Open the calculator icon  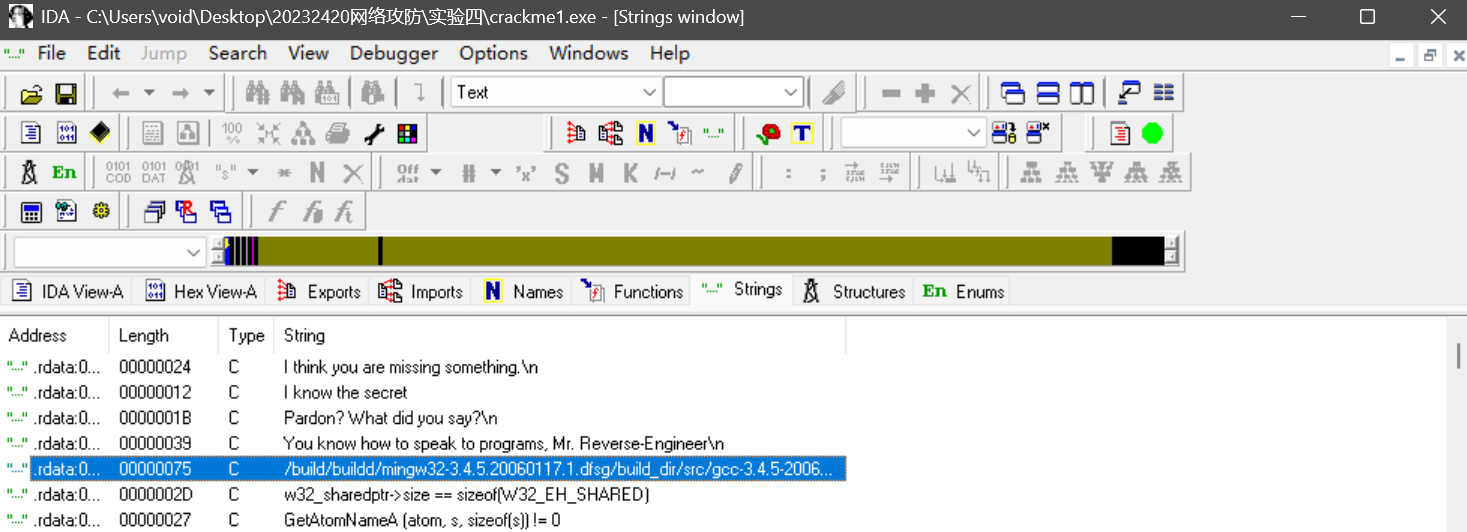pyautogui.click(x=32, y=212)
